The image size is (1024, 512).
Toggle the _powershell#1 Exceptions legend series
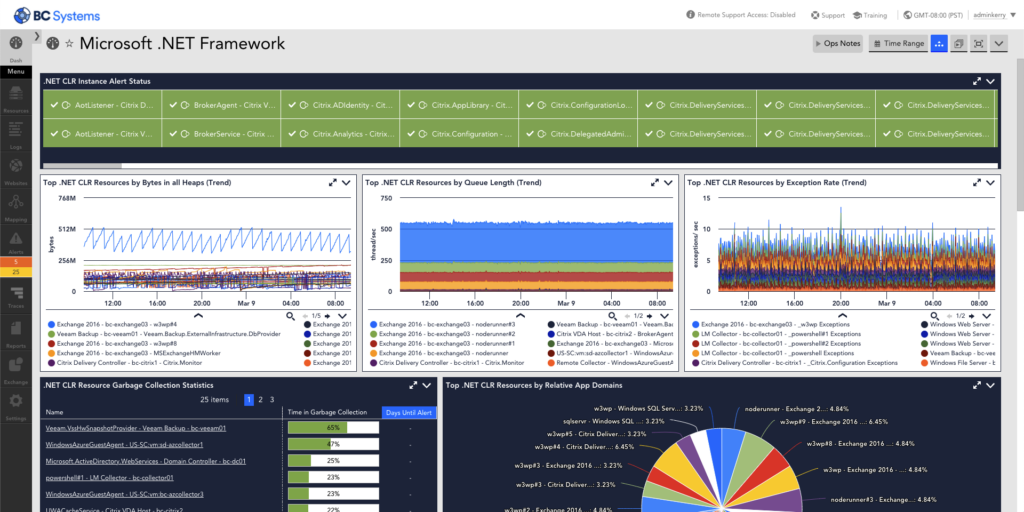(776, 334)
